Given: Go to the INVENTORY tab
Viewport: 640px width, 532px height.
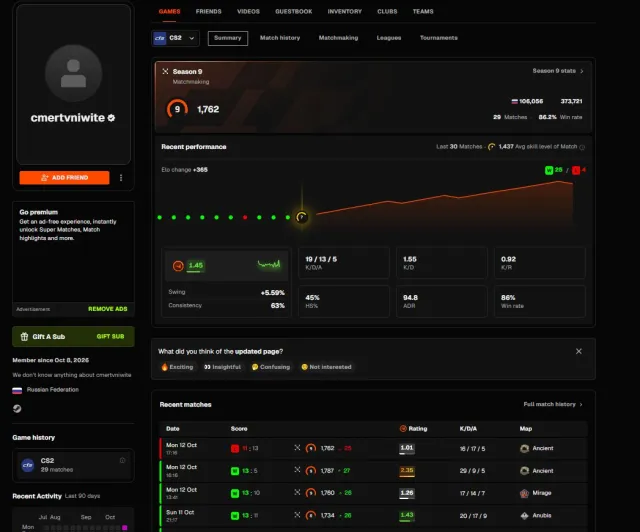Looking at the screenshot, I should pyautogui.click(x=344, y=11).
